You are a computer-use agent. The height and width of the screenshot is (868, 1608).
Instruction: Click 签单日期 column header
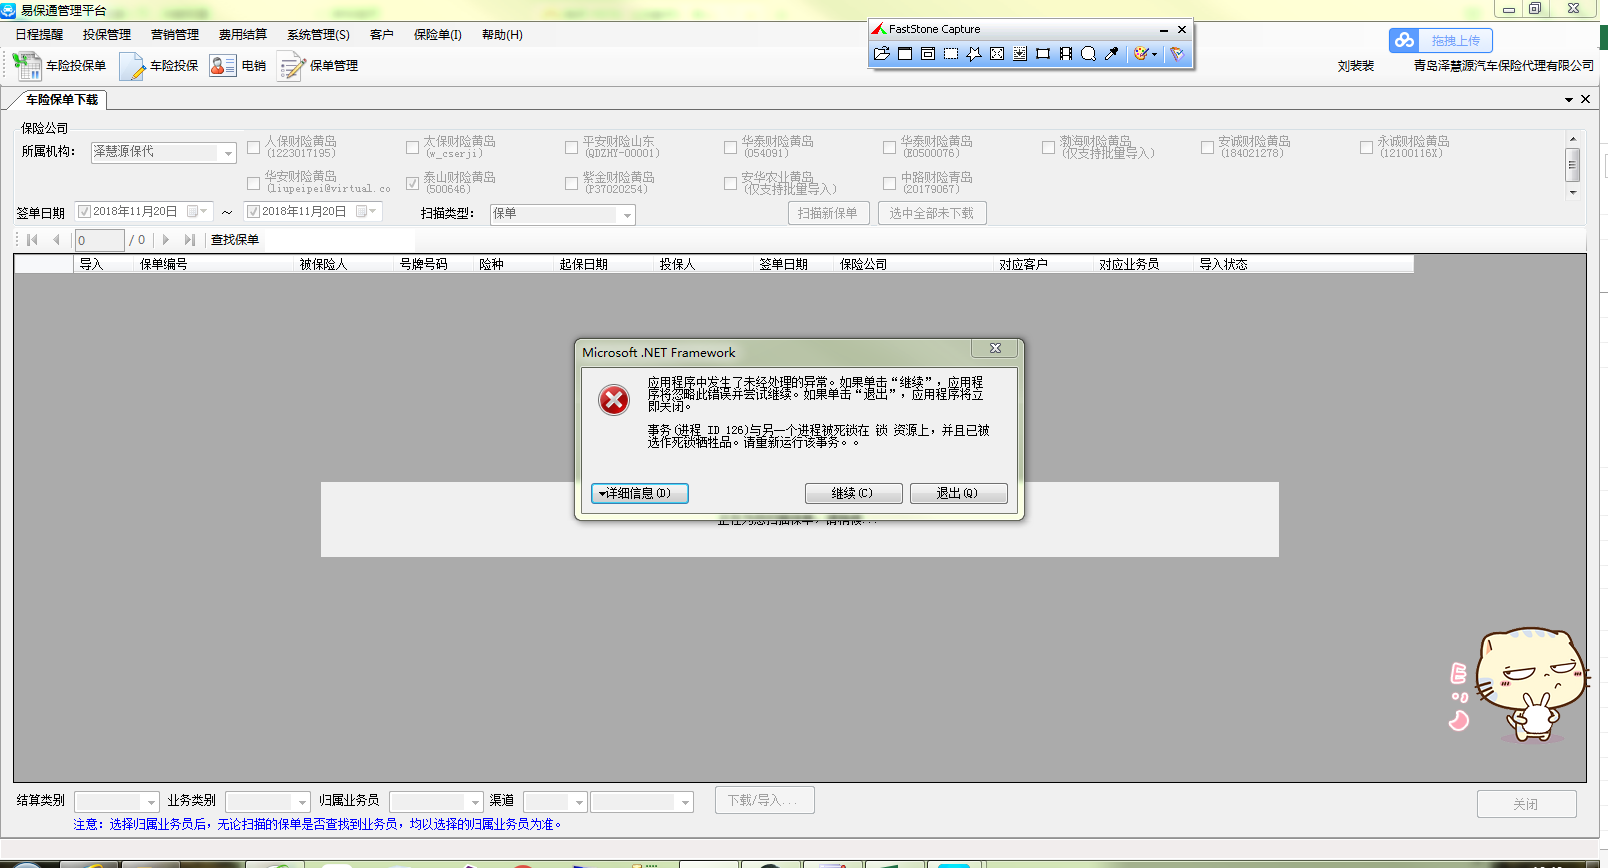point(794,265)
